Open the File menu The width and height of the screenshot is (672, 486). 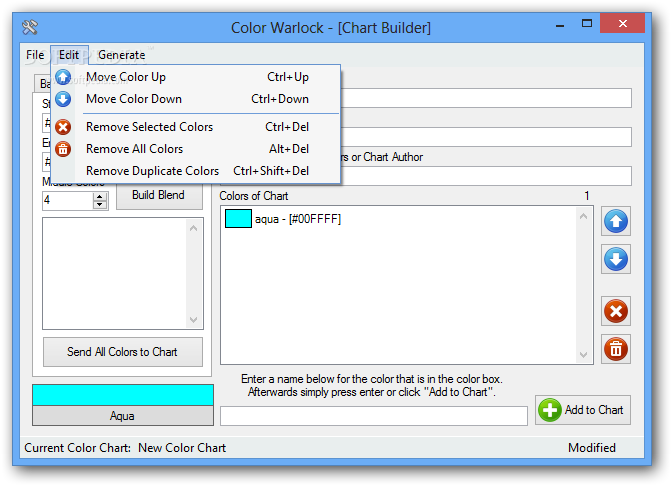pos(35,55)
